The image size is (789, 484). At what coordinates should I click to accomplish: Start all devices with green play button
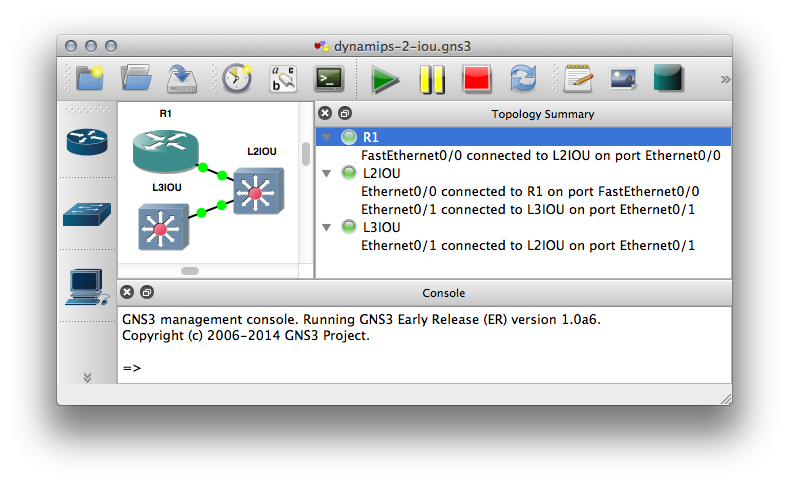pos(385,79)
